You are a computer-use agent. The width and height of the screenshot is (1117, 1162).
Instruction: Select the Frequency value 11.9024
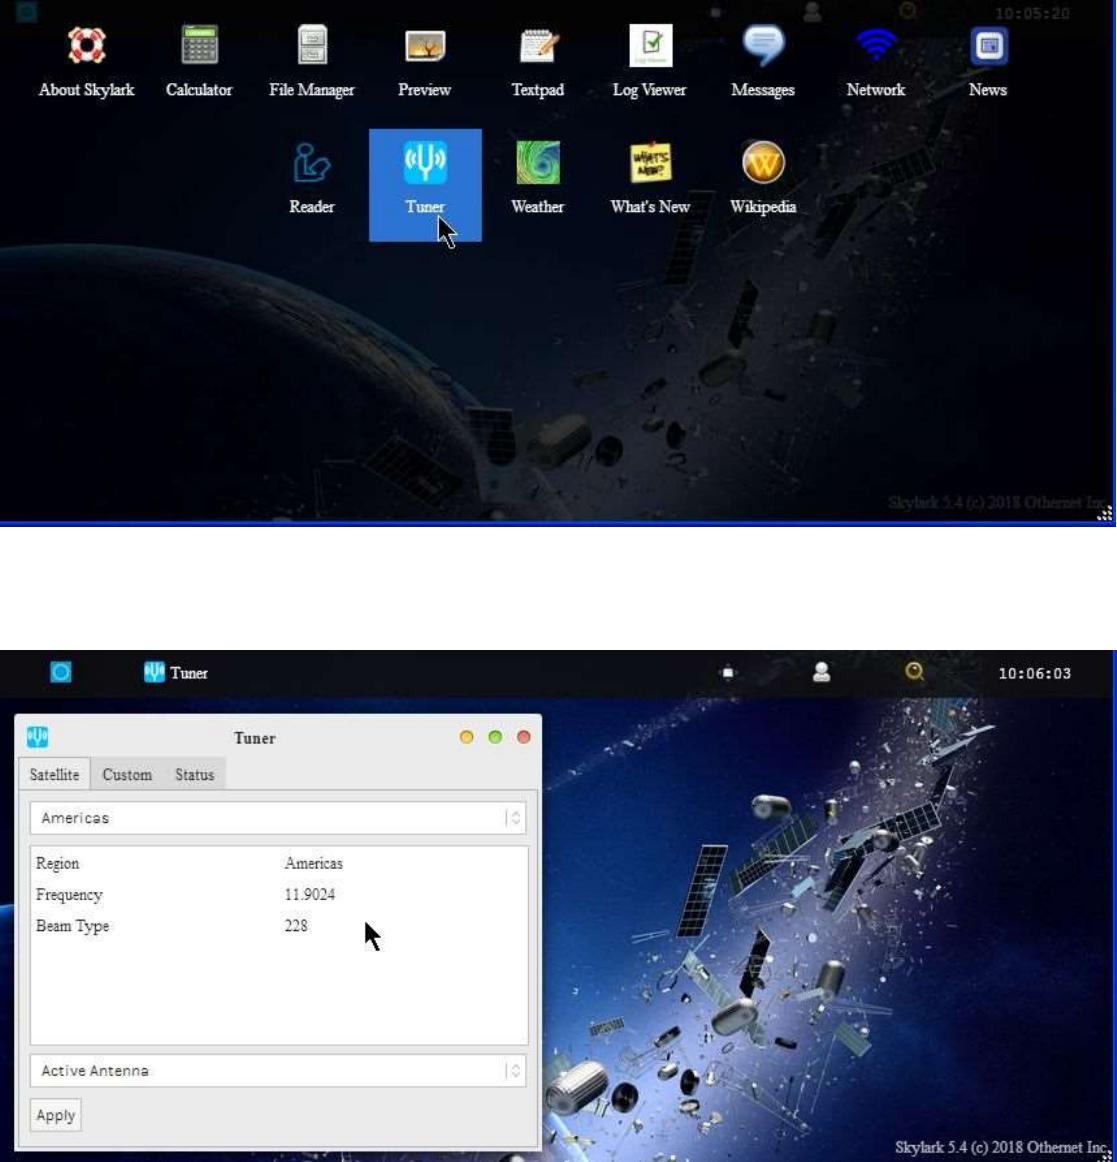[x=310, y=894]
